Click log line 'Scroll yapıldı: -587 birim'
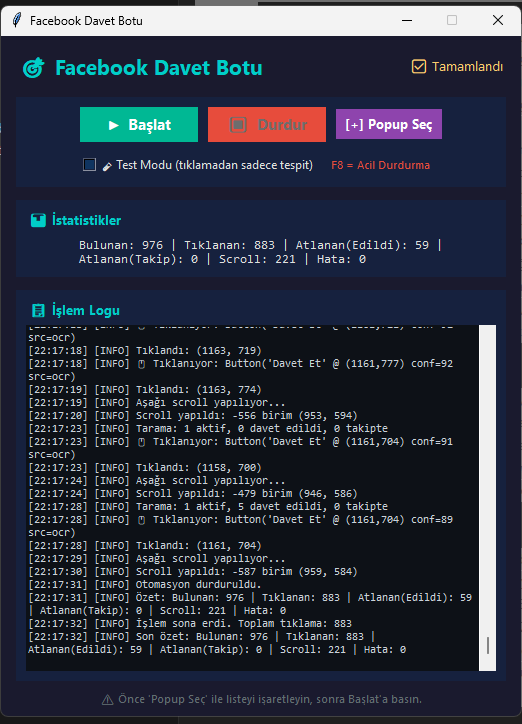522x724 pixels. point(193,572)
